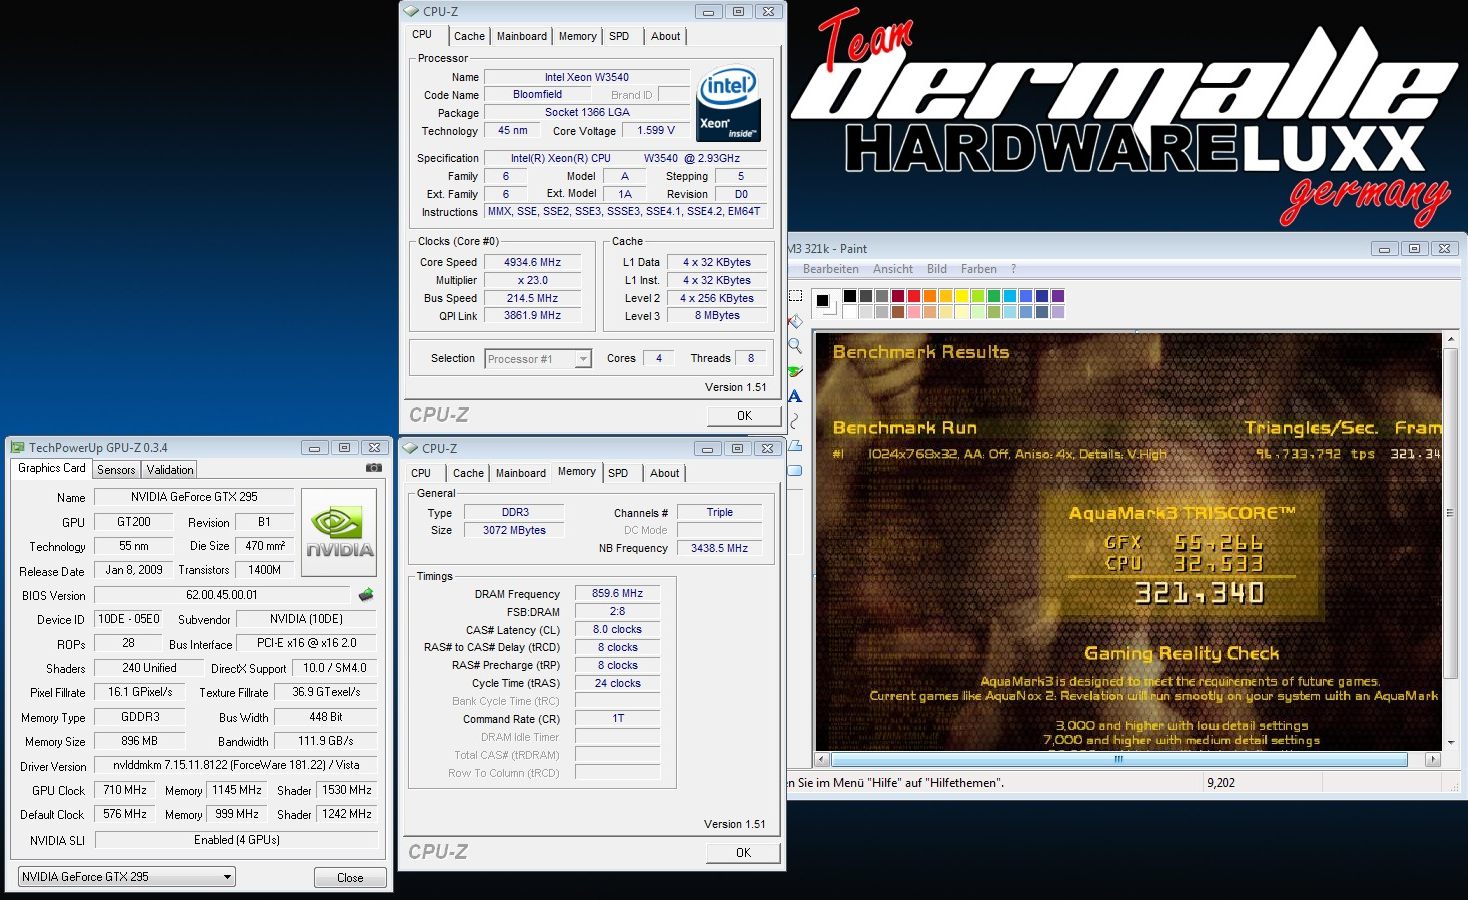Image resolution: width=1468 pixels, height=900 pixels.
Task: Select the Paint rectangular selection tool
Action: pos(796,296)
